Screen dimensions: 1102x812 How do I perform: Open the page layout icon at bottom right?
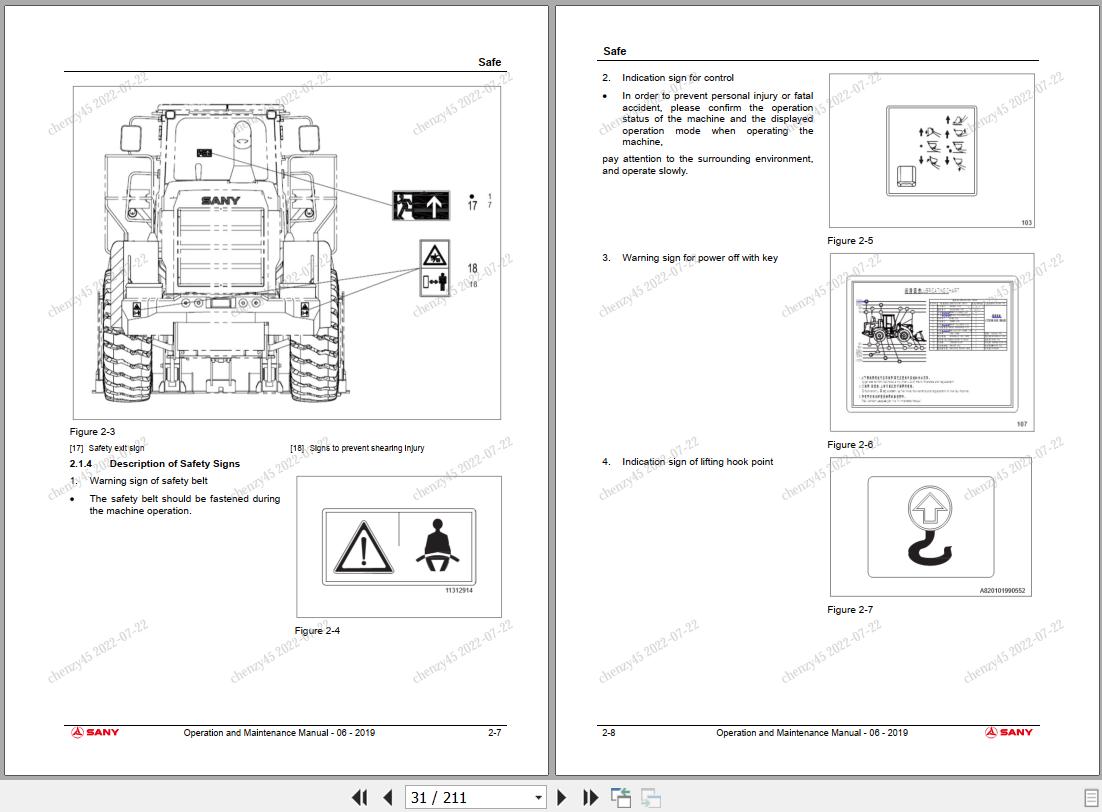[1091, 798]
